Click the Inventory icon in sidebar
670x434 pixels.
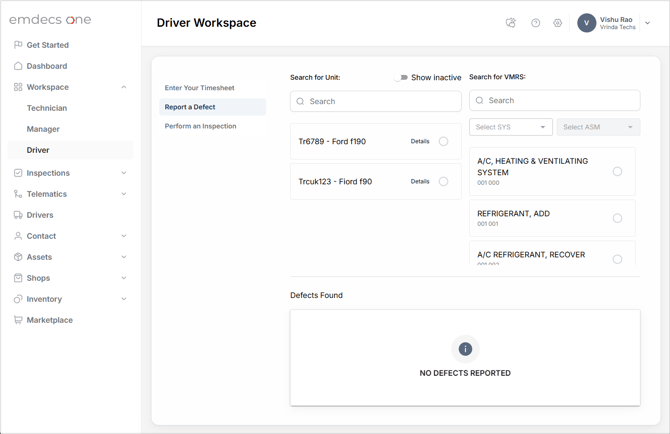18,299
